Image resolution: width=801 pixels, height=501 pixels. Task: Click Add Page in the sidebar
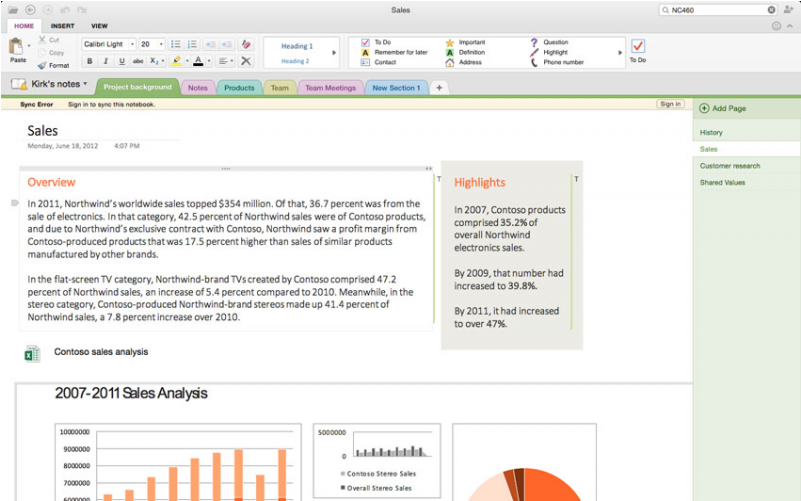tap(723, 108)
